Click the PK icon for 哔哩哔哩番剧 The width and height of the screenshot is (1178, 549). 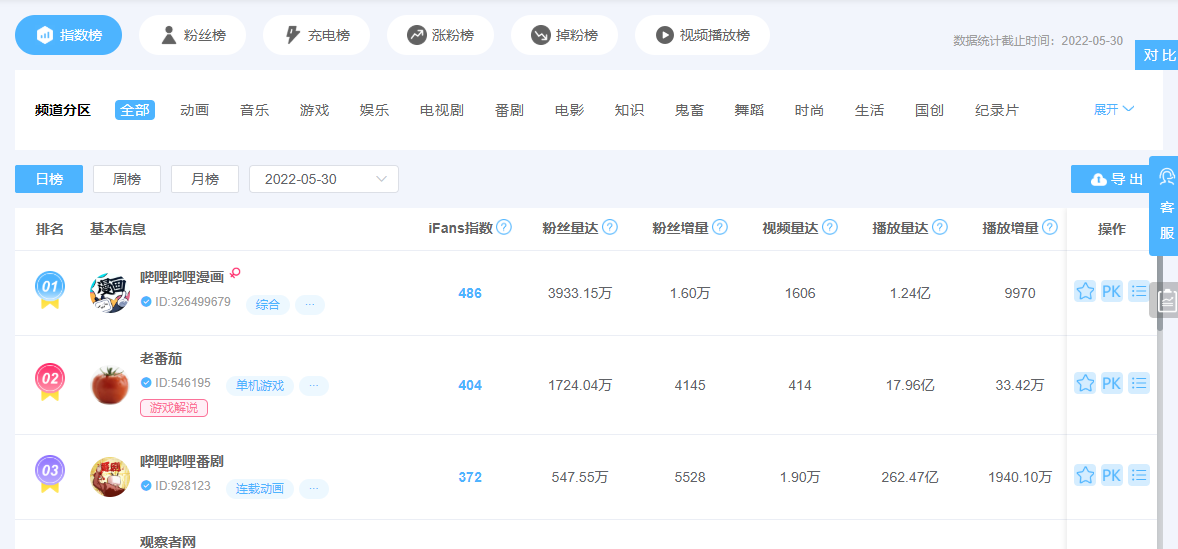1112,475
